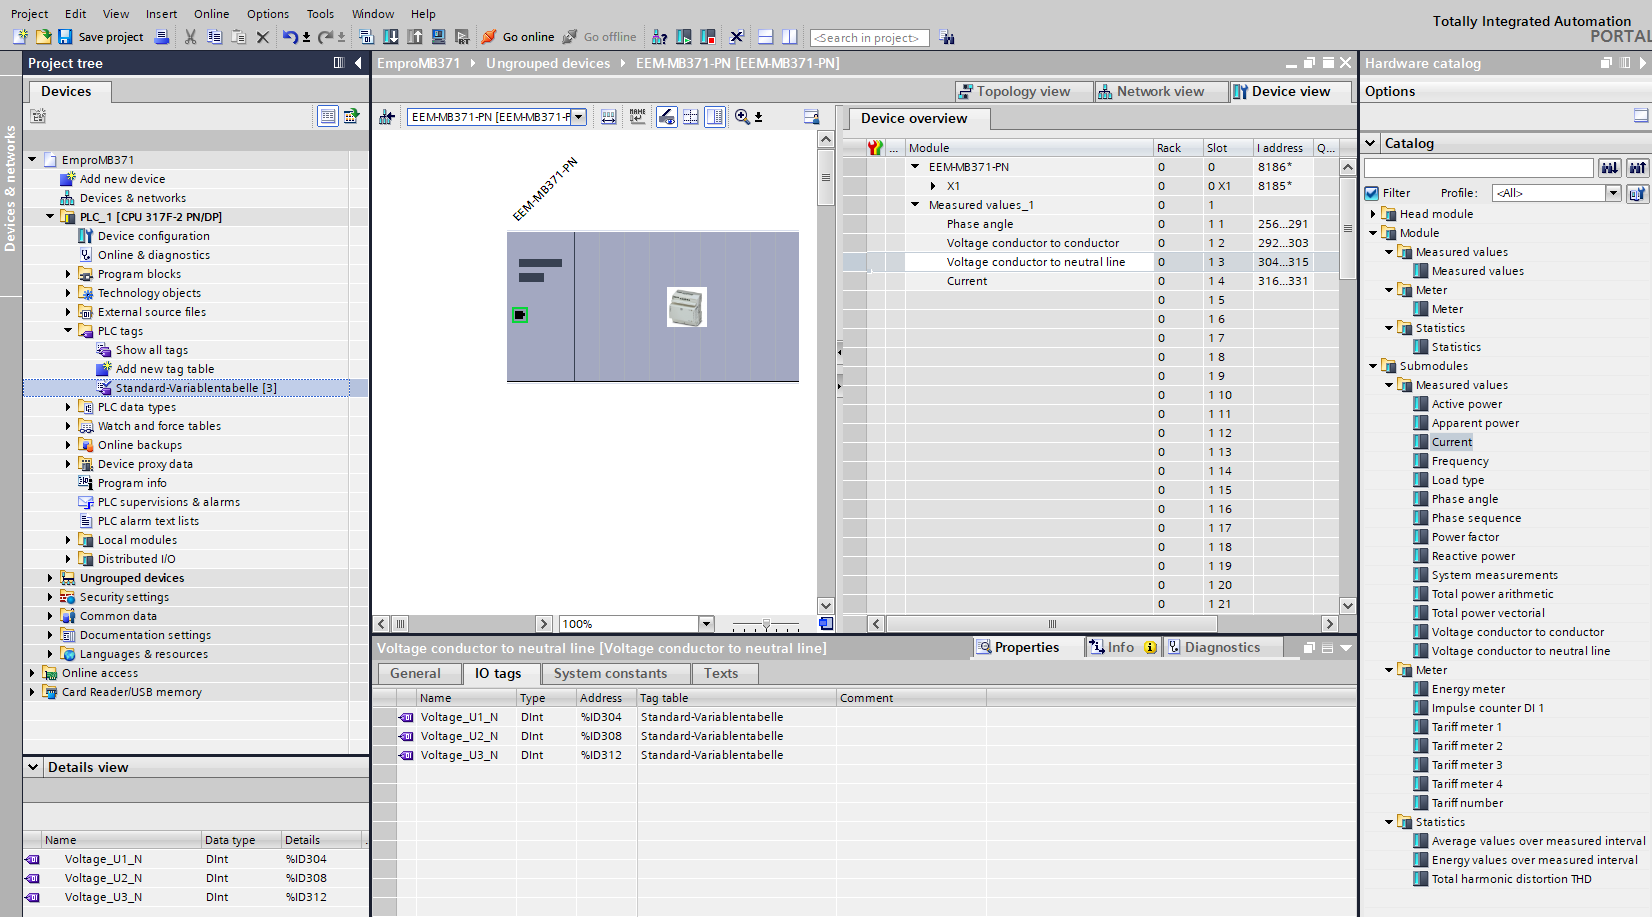The width and height of the screenshot is (1652, 917).
Task: Click catalog search-up icon beside search field
Action: coord(1637,167)
